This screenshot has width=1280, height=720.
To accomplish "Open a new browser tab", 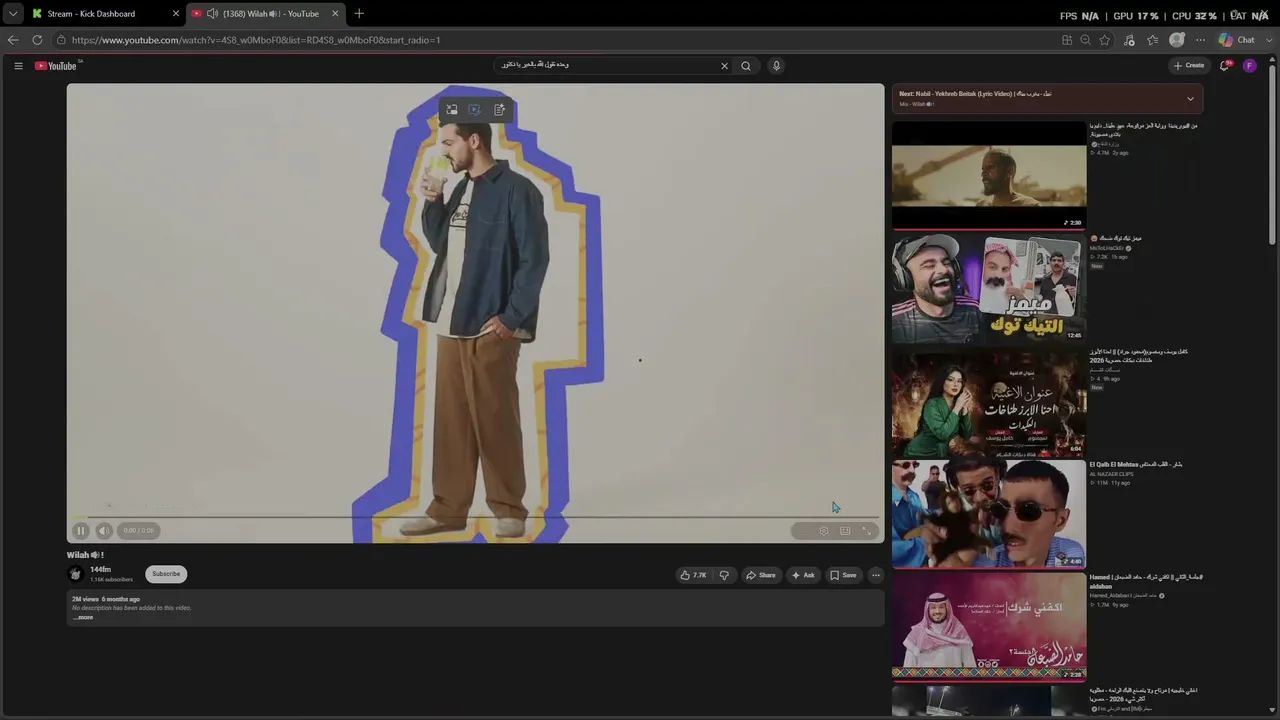I will 359,14.
